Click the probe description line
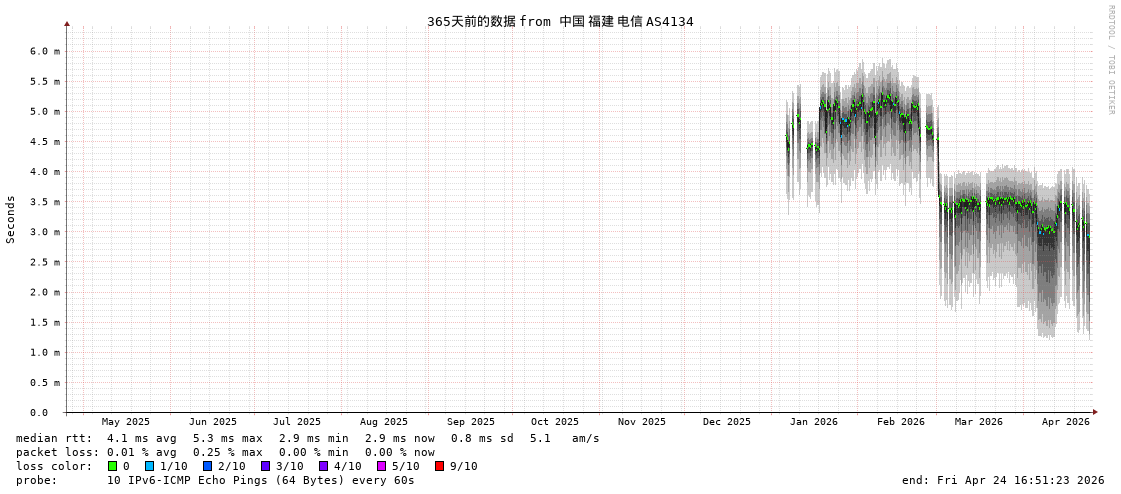1121x494 pixels. pos(215,480)
